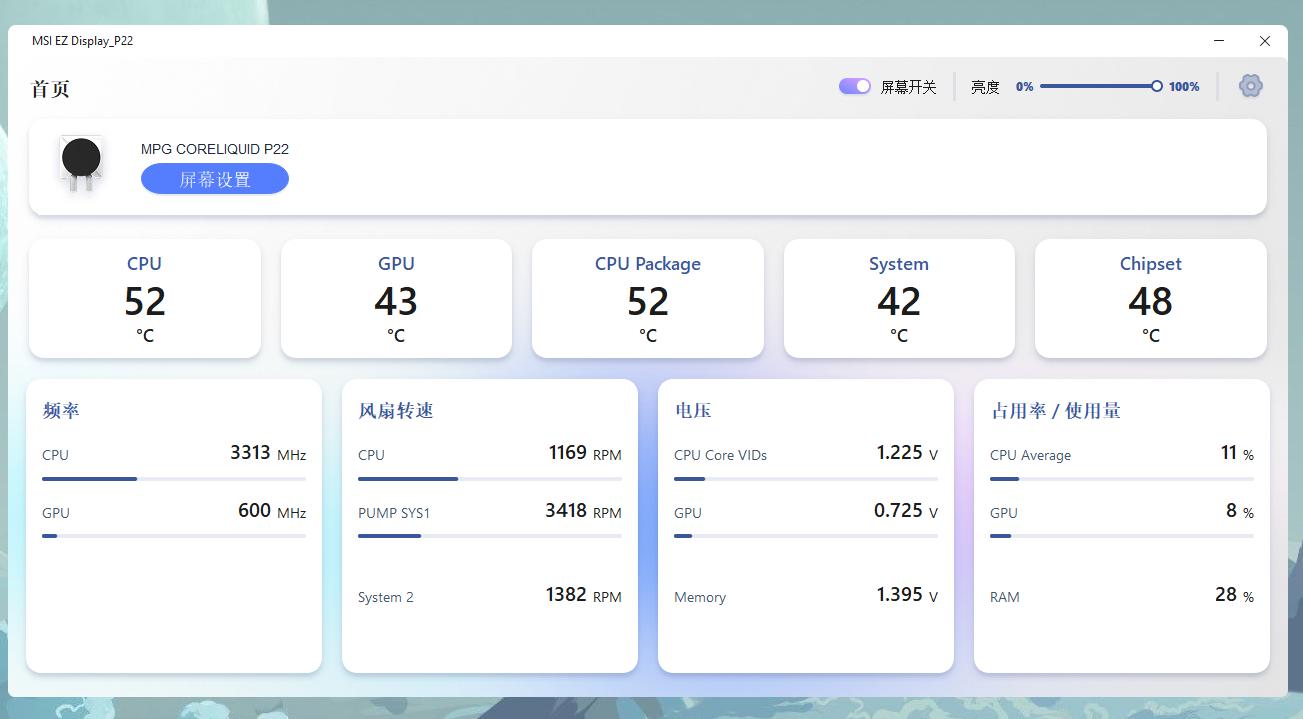Click the CPU fan speed 1169 RPM

(585, 453)
